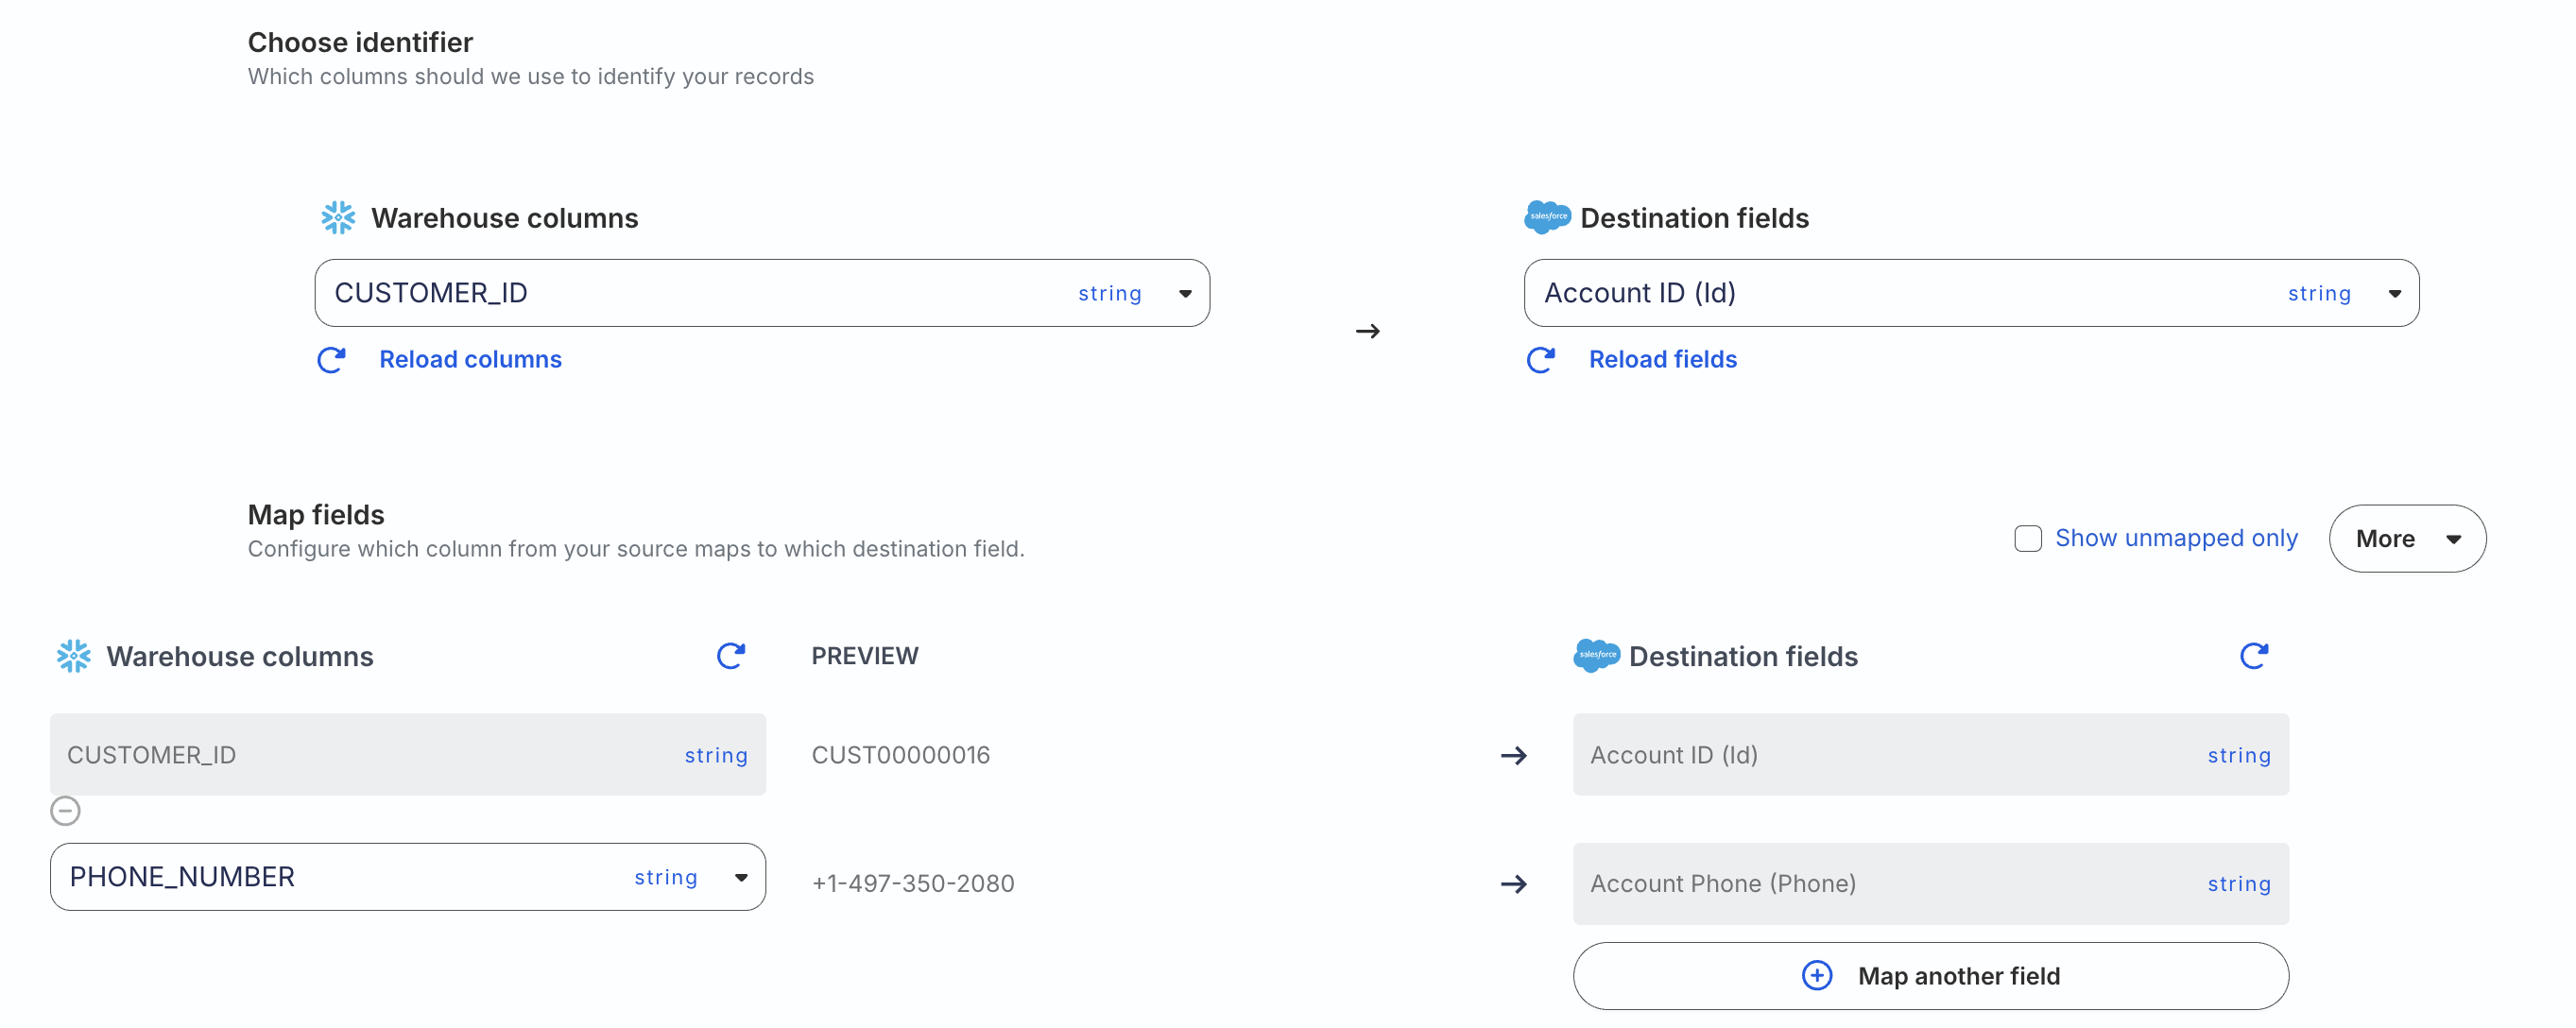Enable the Show unmapped only checkbox
The width and height of the screenshot is (2576, 1028).
click(x=2028, y=539)
